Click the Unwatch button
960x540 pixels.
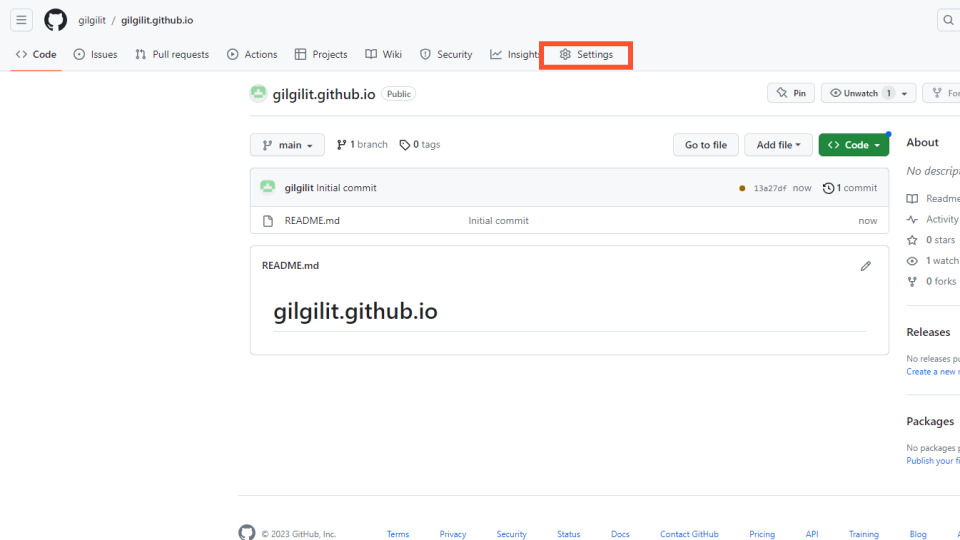[x=860, y=93]
